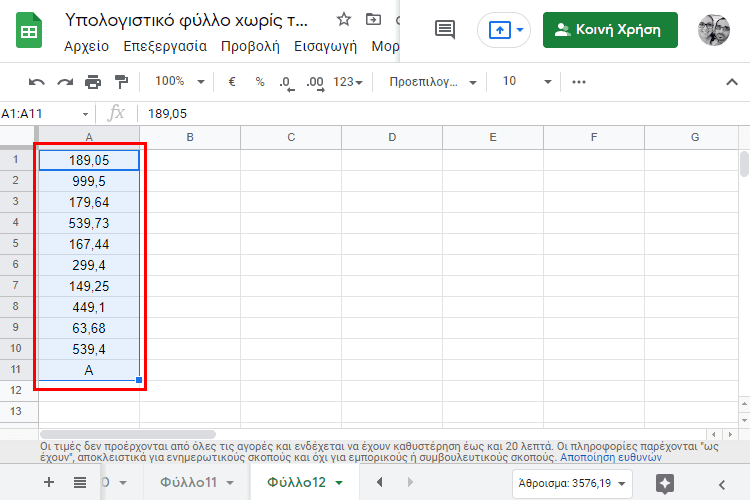The image size is (750, 500).
Task: Decrease decimal places
Action: [287, 83]
